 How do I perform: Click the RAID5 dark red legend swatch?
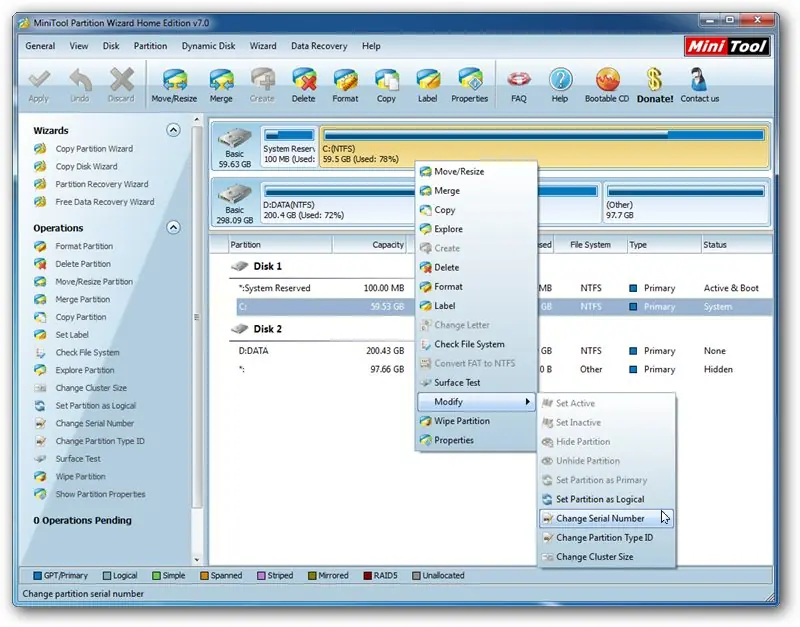click(367, 576)
